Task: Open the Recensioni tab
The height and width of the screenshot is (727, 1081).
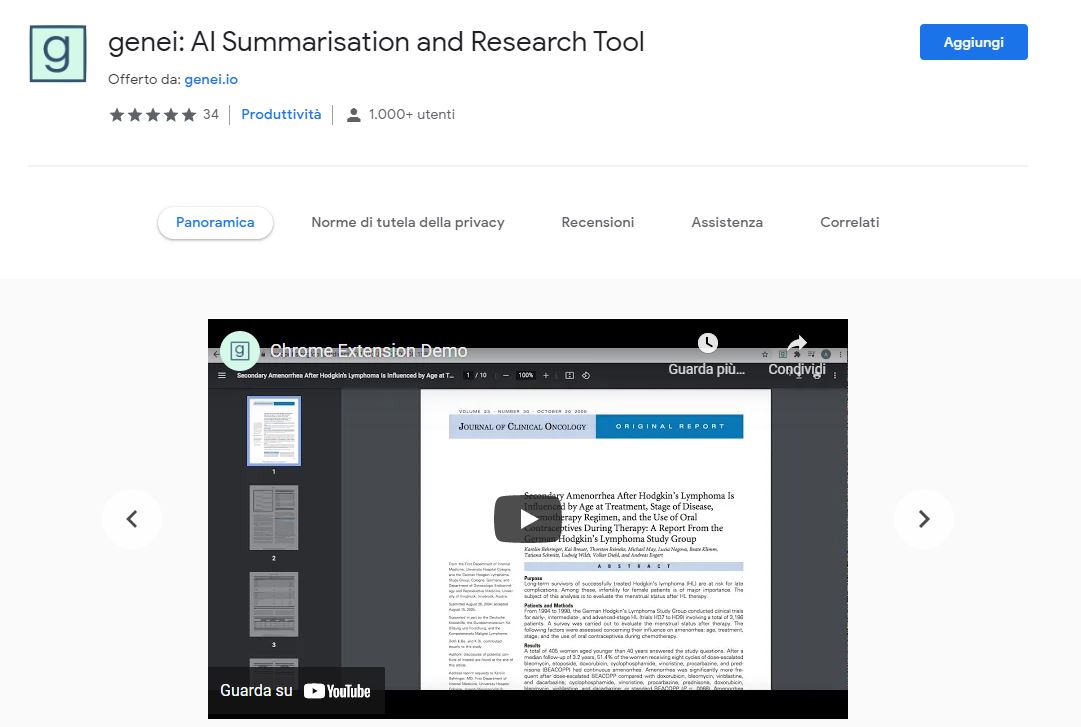Action: [x=598, y=223]
